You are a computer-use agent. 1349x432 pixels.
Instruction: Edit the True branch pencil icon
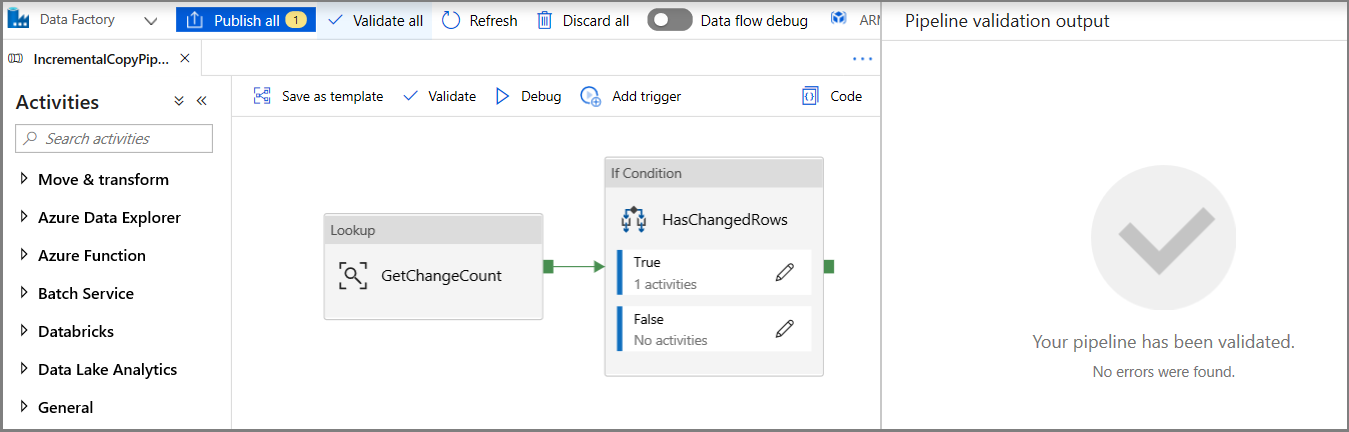[x=785, y=272]
